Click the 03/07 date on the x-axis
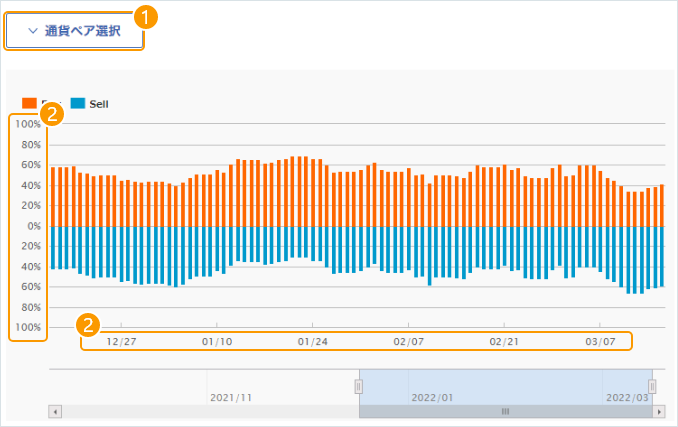The width and height of the screenshot is (678, 427). pos(600,341)
